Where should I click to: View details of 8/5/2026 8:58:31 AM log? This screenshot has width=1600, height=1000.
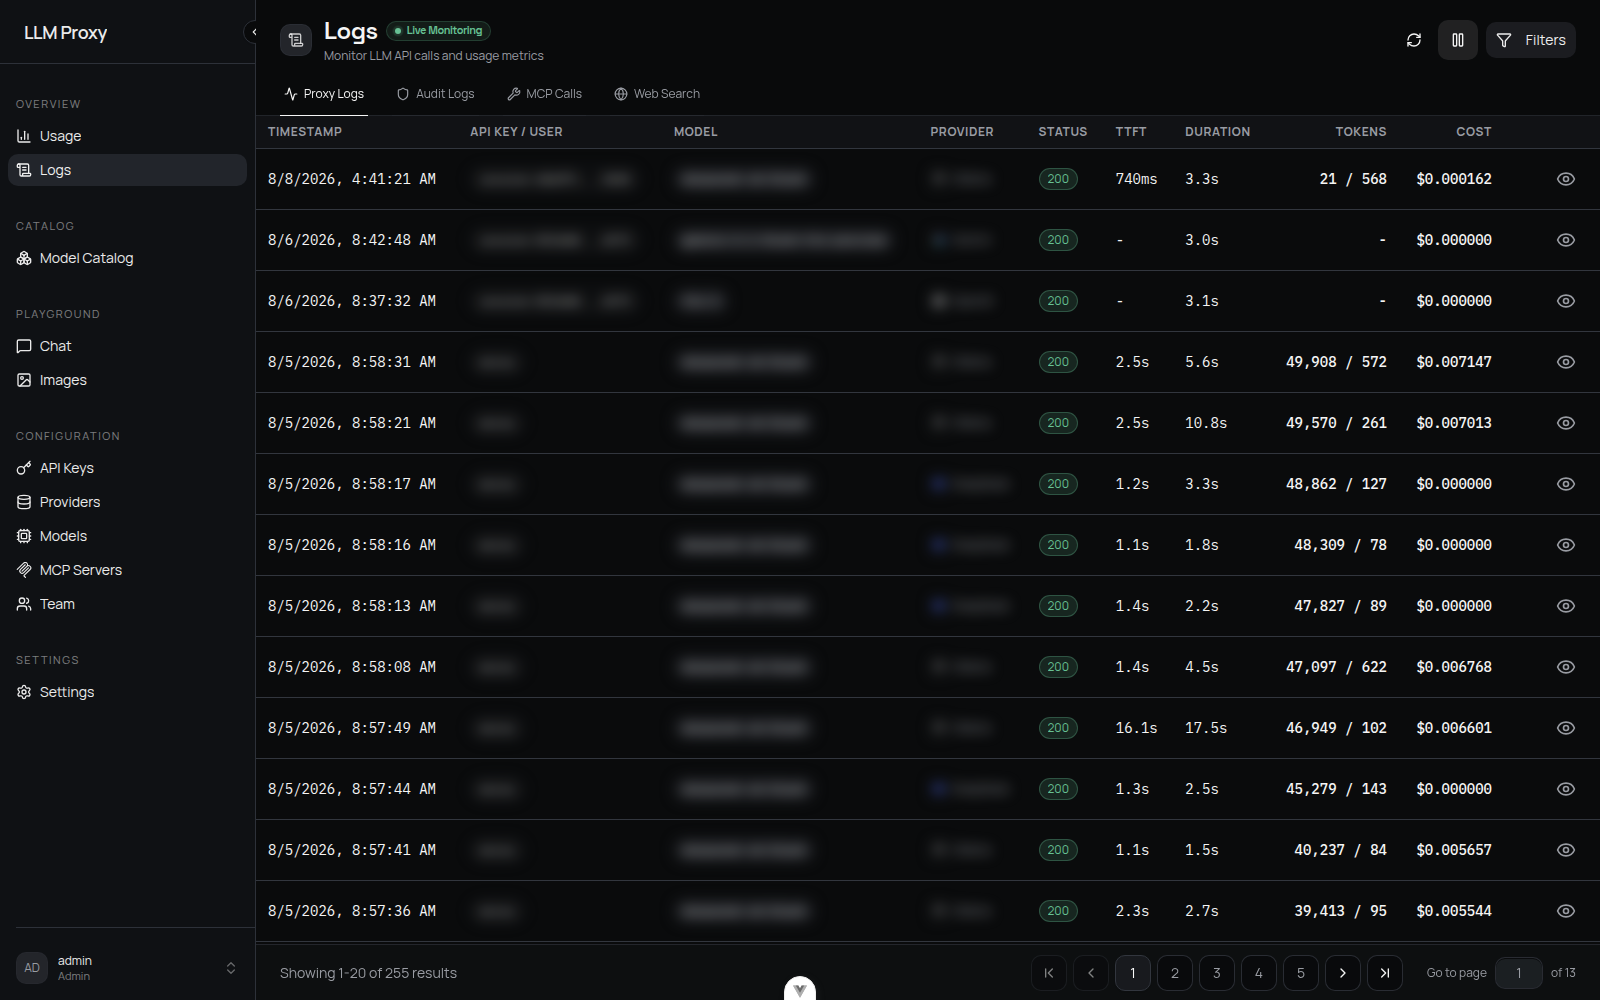point(1566,362)
